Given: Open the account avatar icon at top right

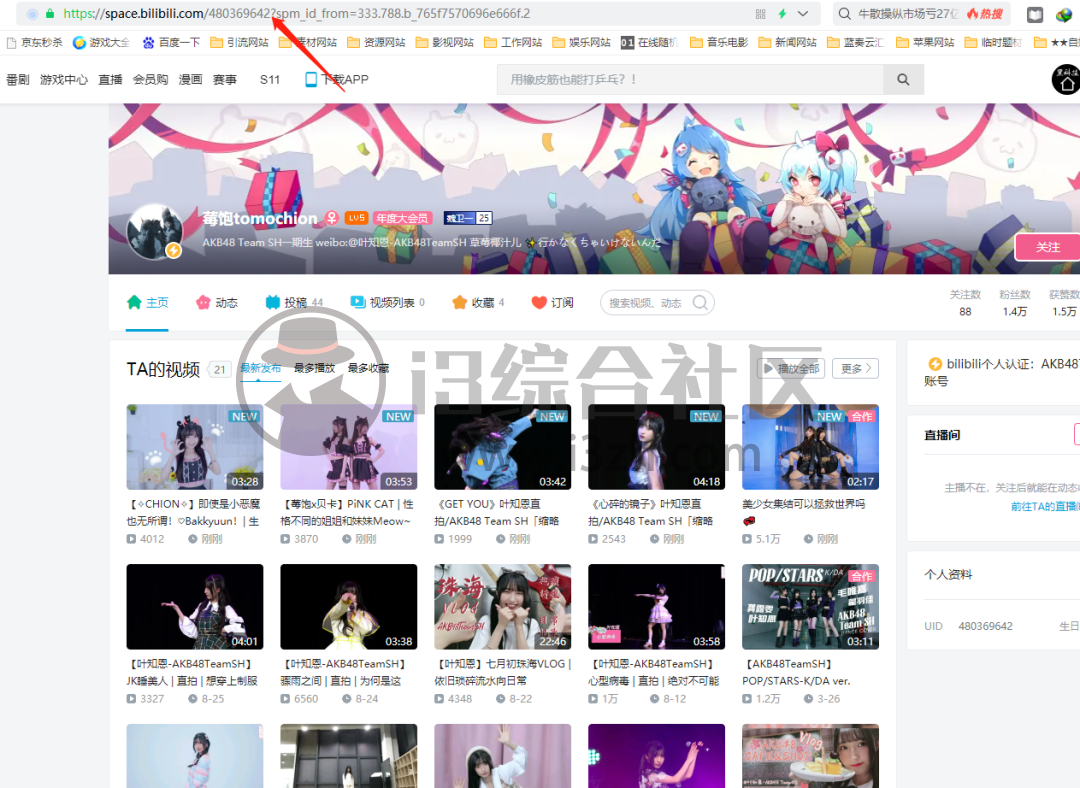Looking at the screenshot, I should [x=1066, y=80].
